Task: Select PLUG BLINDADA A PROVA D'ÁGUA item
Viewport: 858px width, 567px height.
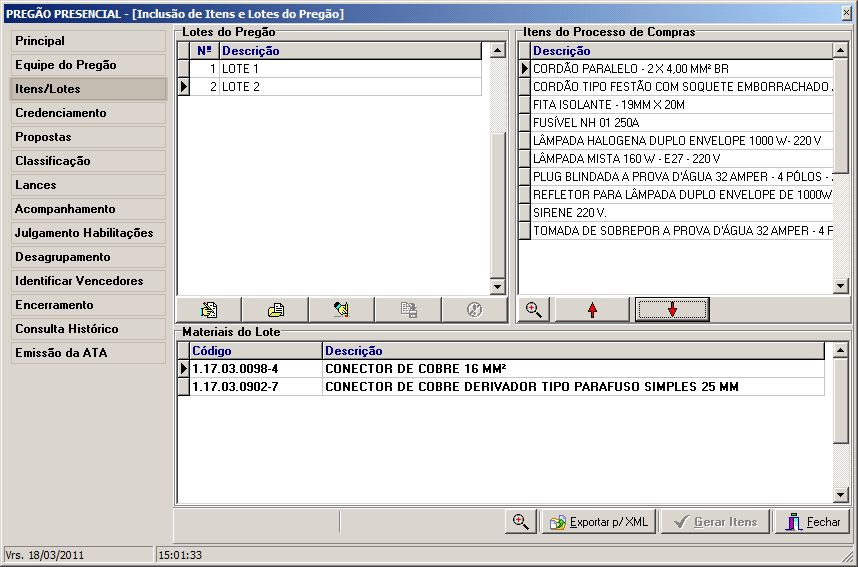Action: click(x=676, y=177)
